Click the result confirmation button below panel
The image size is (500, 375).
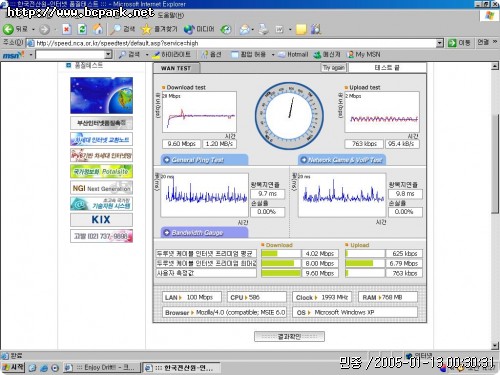(289, 336)
